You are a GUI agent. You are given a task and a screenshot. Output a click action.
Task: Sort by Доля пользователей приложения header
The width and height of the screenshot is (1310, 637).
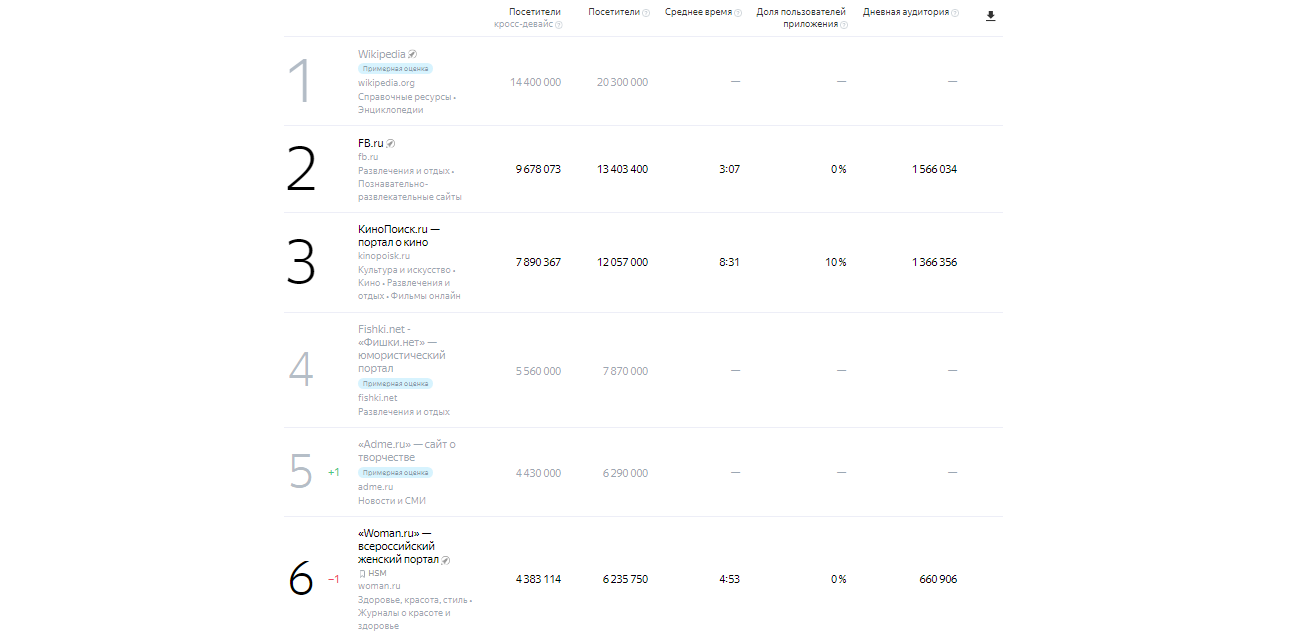(801, 18)
